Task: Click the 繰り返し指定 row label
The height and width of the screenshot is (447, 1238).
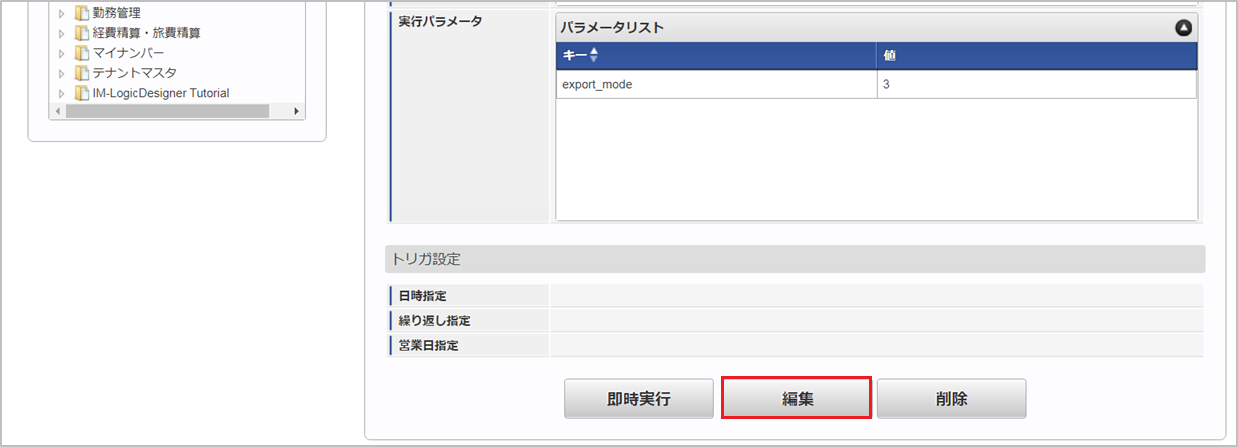Action: (434, 321)
